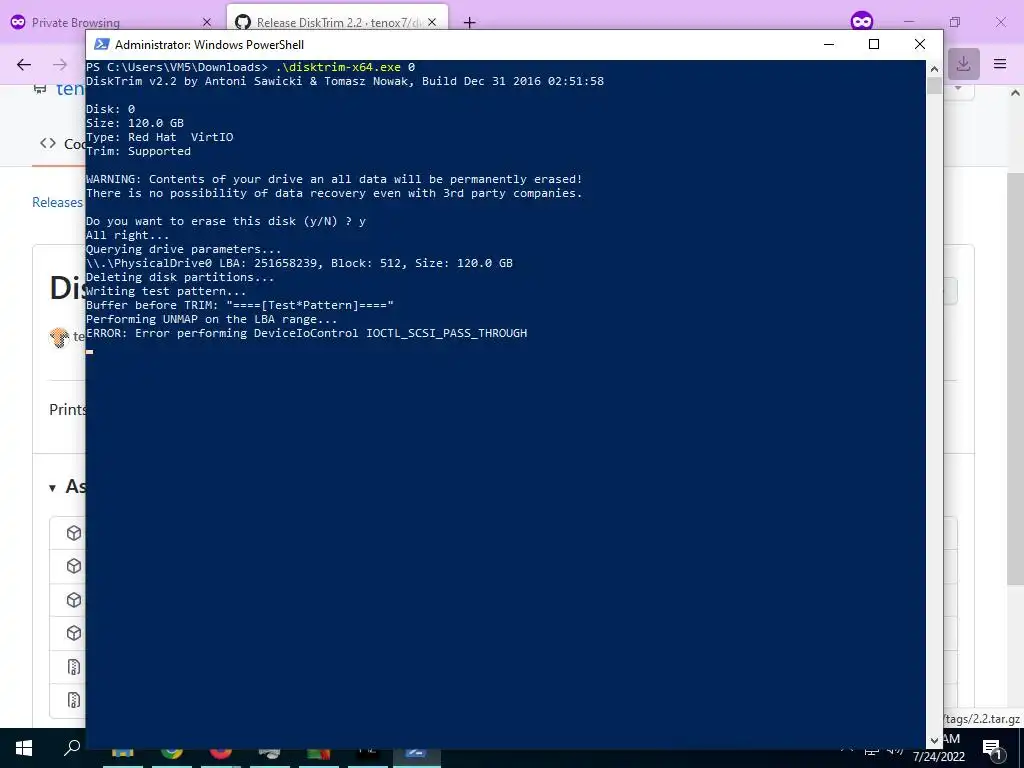
Task: Switch to the Private Browsing tab
Action: (x=111, y=22)
